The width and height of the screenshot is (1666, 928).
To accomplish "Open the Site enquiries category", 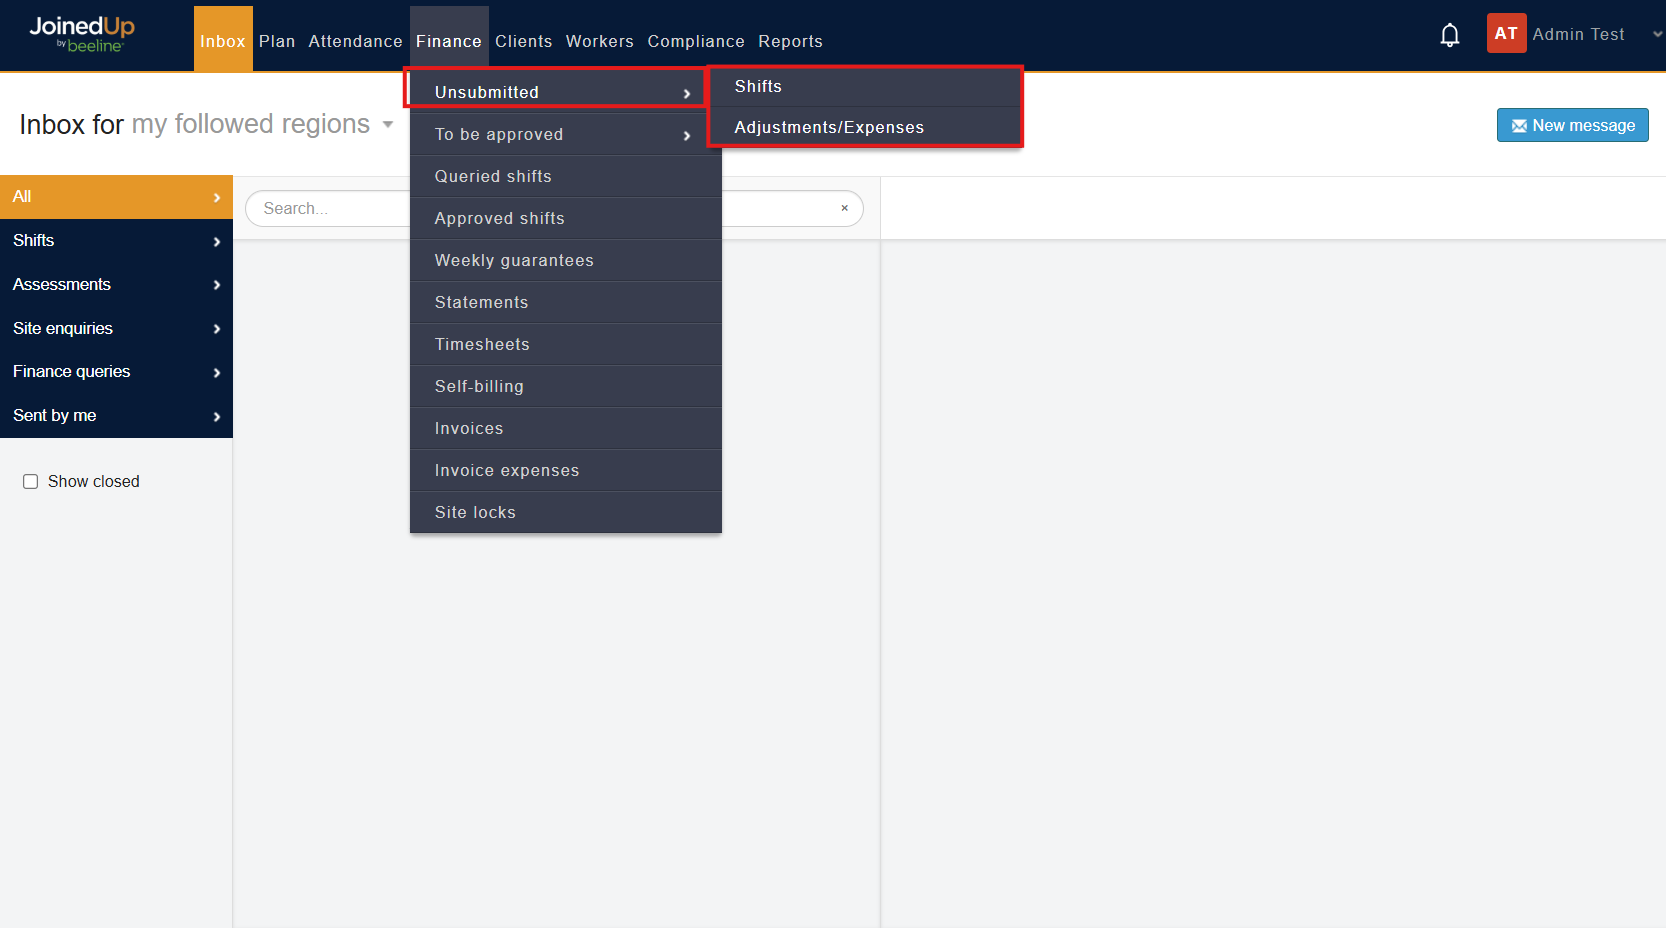I will pos(116,328).
